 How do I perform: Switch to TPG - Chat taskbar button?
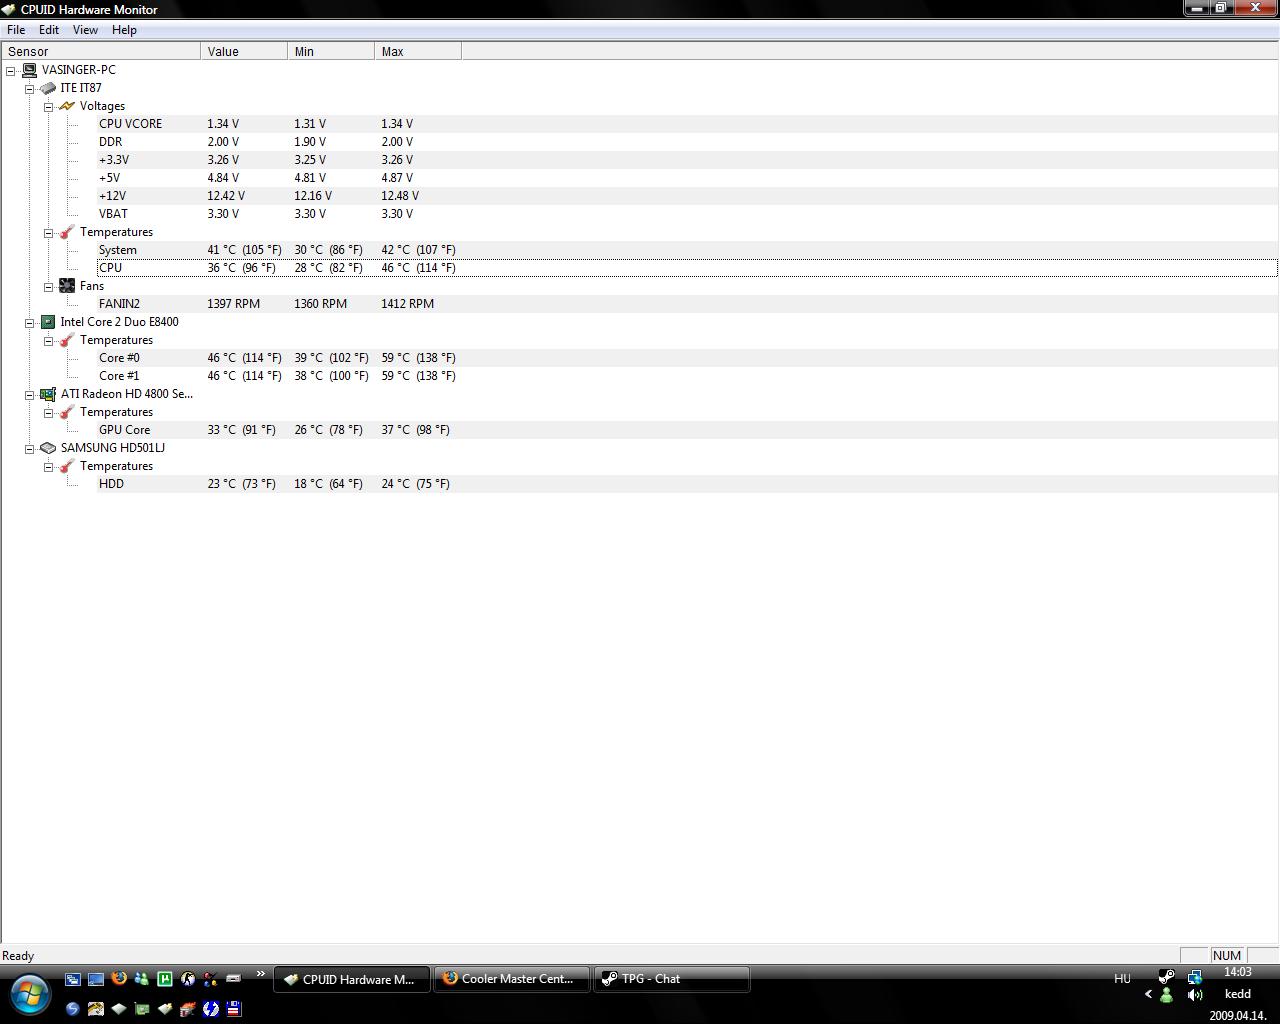point(671,979)
